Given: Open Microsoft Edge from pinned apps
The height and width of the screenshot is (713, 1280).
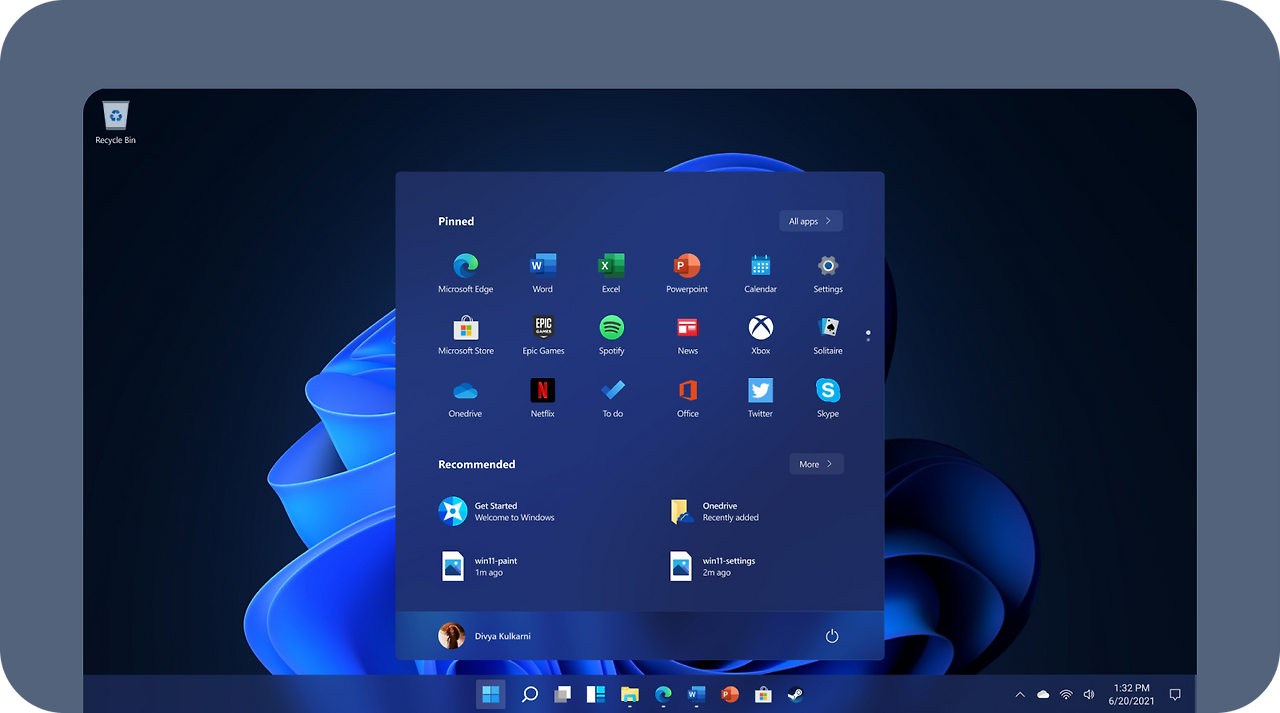Looking at the screenshot, I should (465, 273).
